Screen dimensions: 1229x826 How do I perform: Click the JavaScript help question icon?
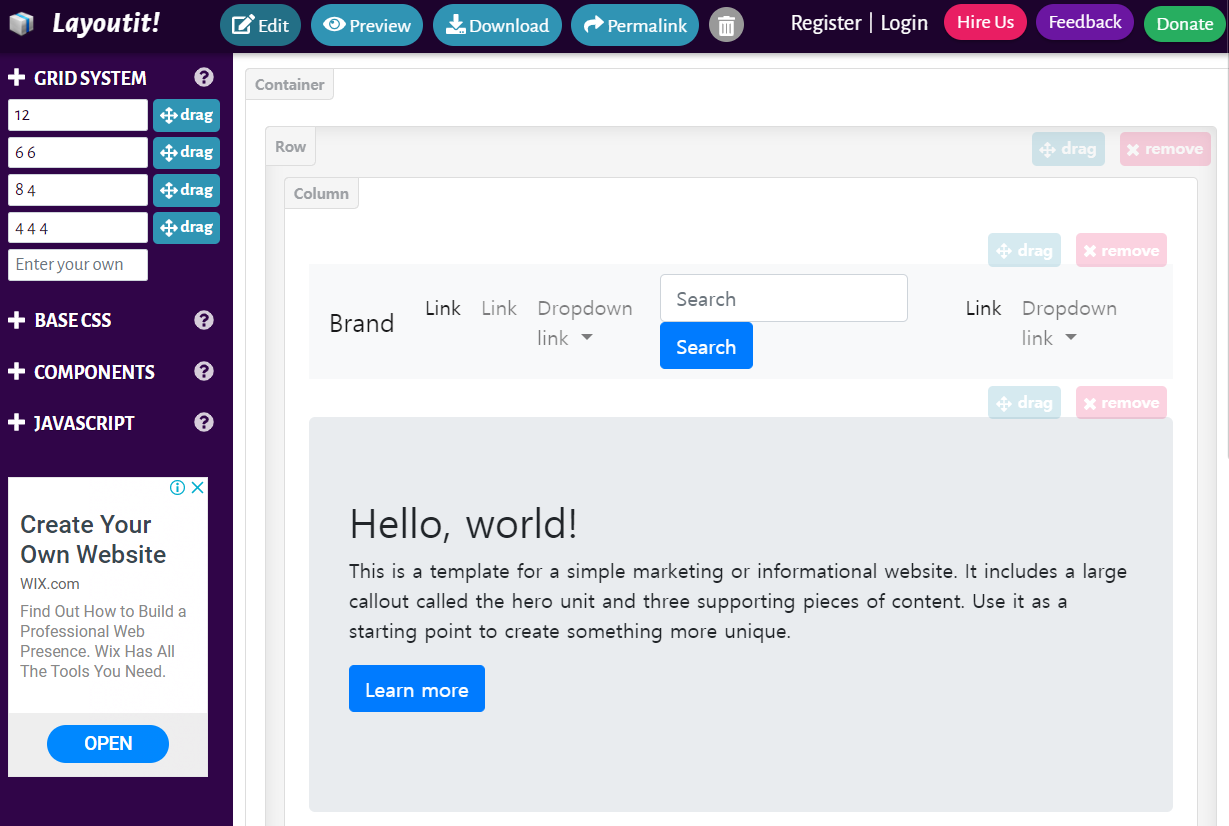204,422
